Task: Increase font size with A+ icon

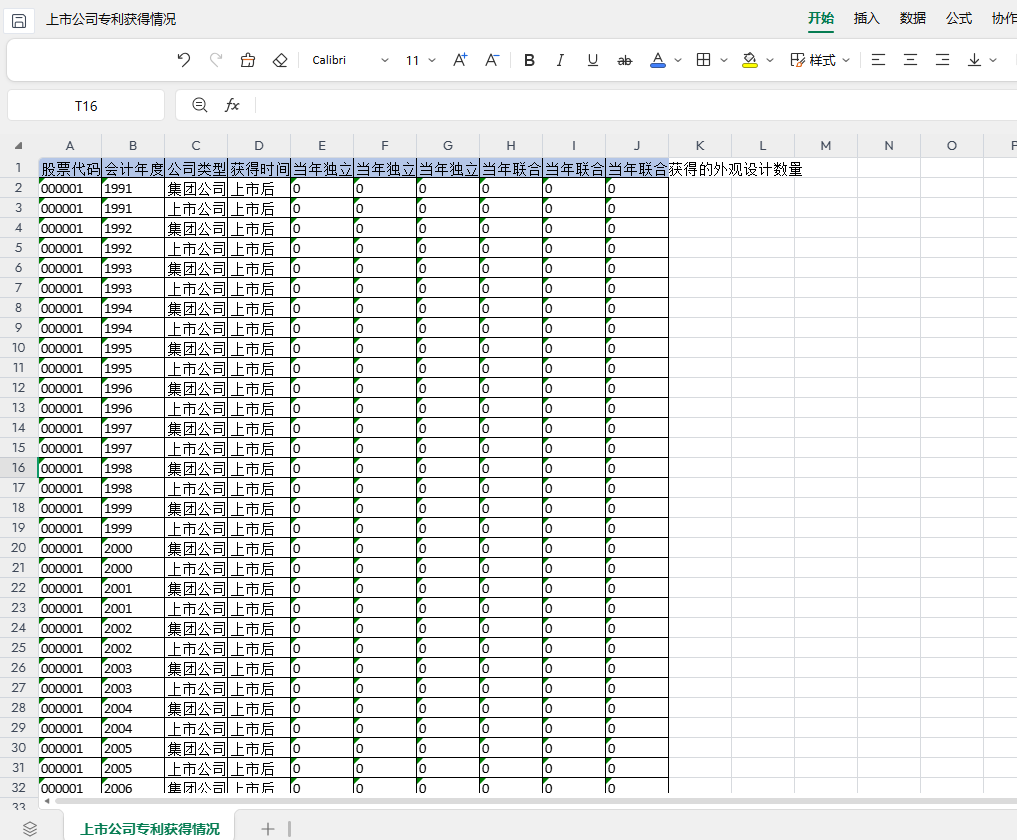Action: 460,60
